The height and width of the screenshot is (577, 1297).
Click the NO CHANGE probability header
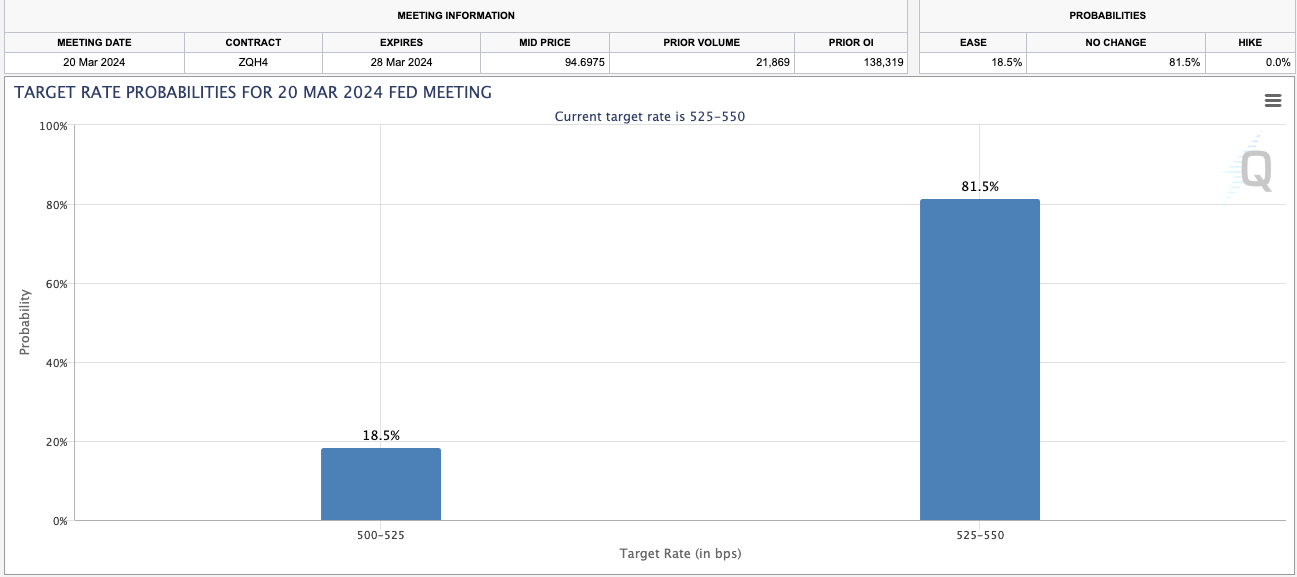pos(1116,42)
